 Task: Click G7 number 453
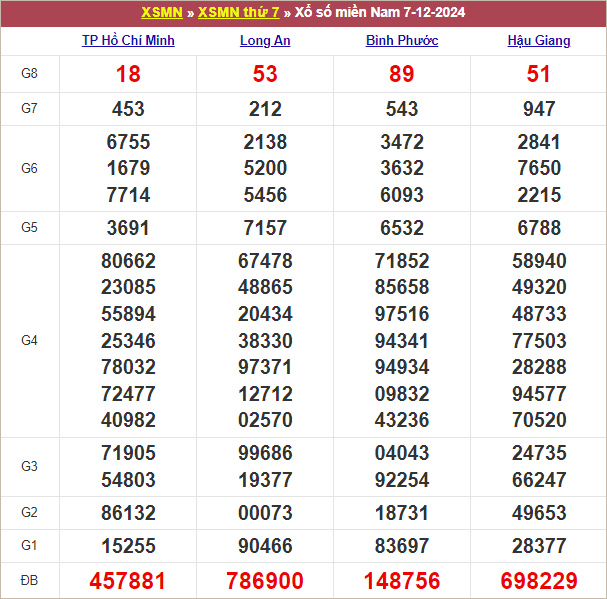[x=128, y=109]
